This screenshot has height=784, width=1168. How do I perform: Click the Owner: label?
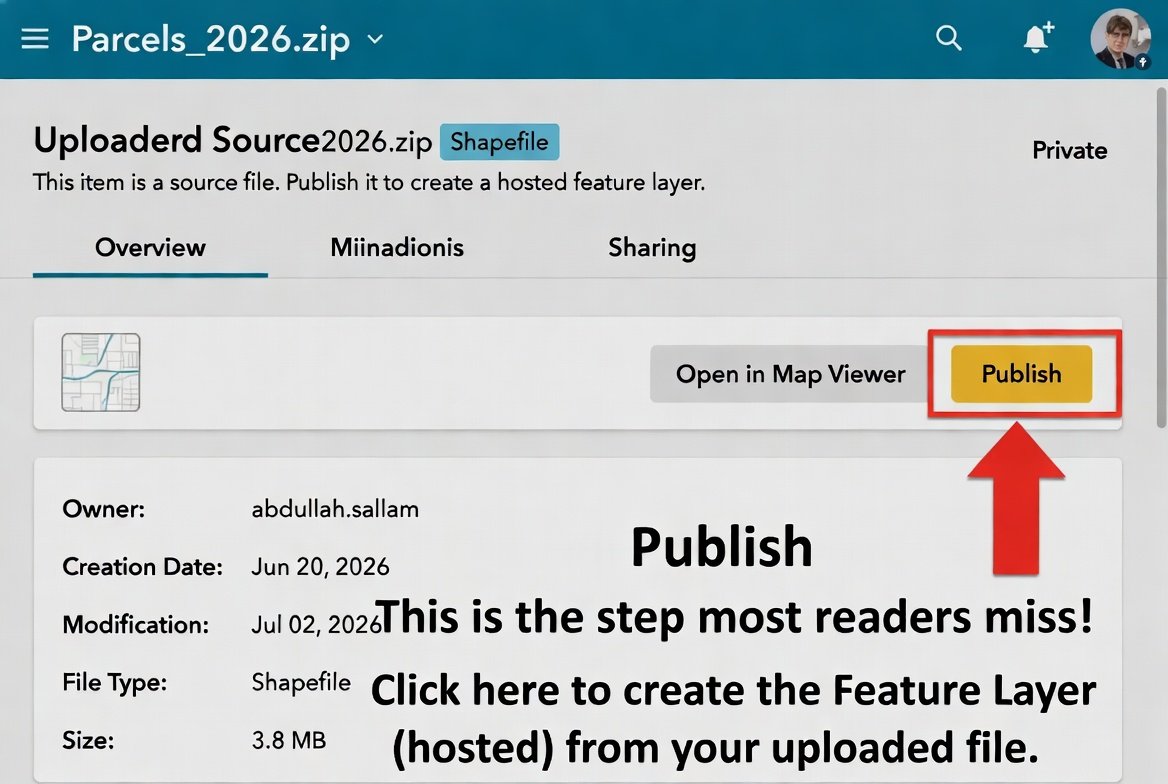pyautogui.click(x=104, y=509)
